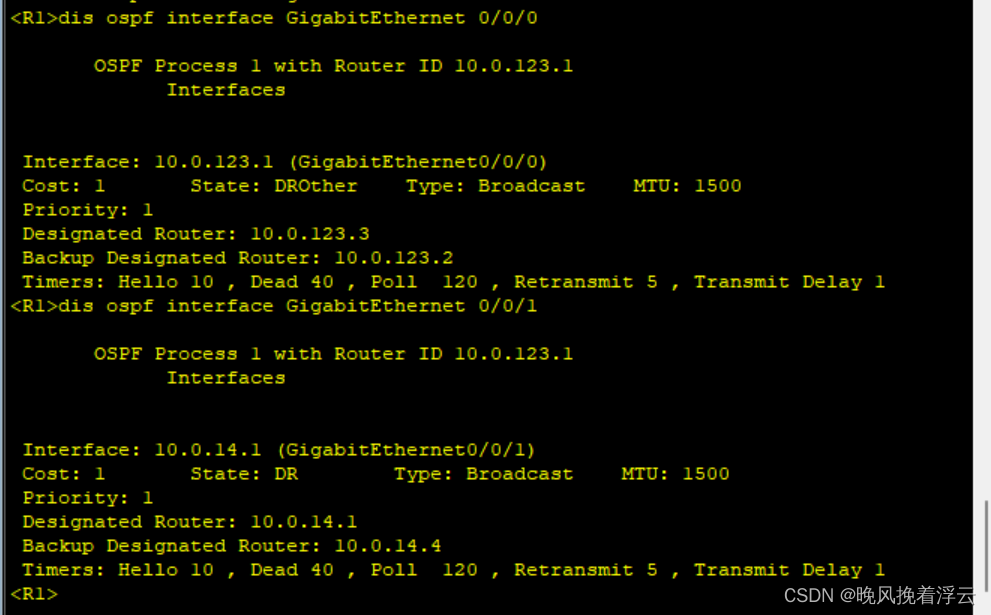Click the first 'OSPF Process 1 with Router ID' heading

[x=333, y=66]
